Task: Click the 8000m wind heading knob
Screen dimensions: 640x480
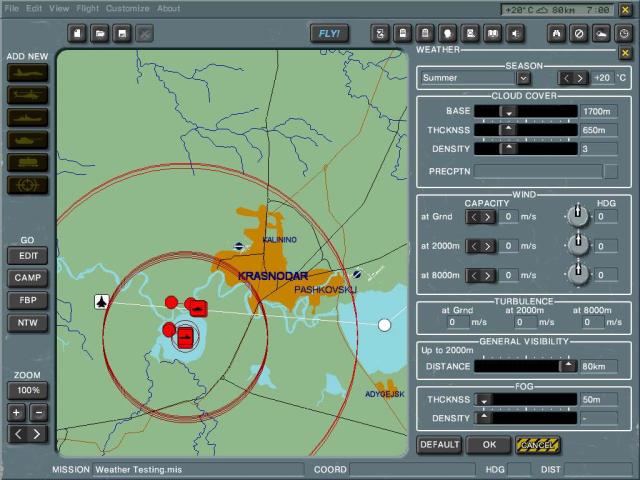Action: [576, 275]
